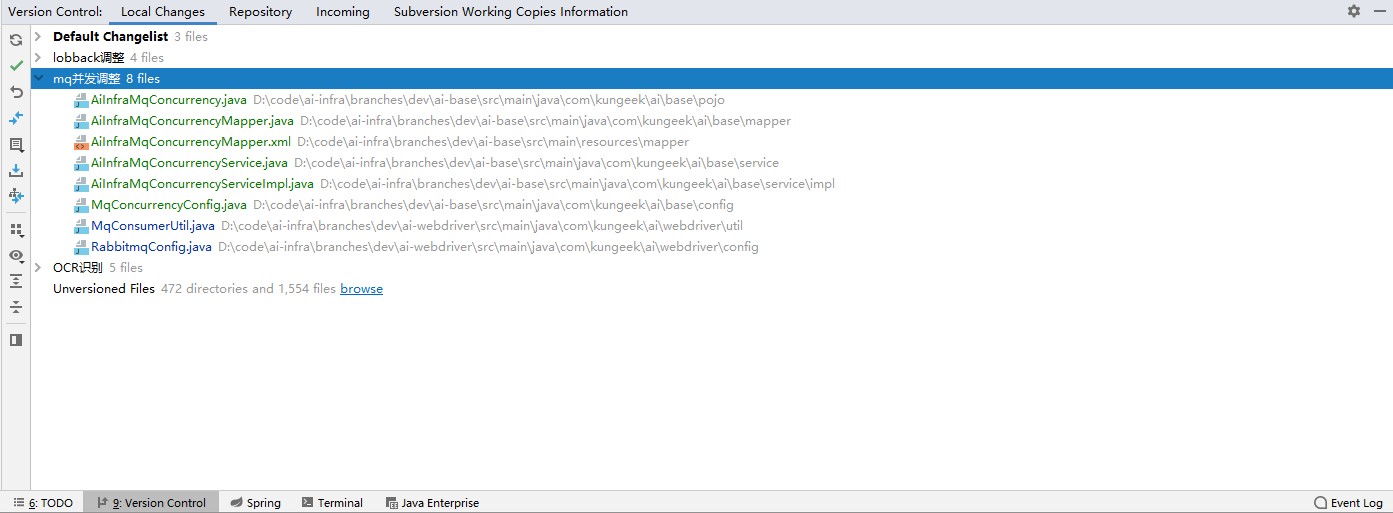Open the Incoming tab
Image resolution: width=1393 pixels, height=513 pixels.
[x=342, y=12]
